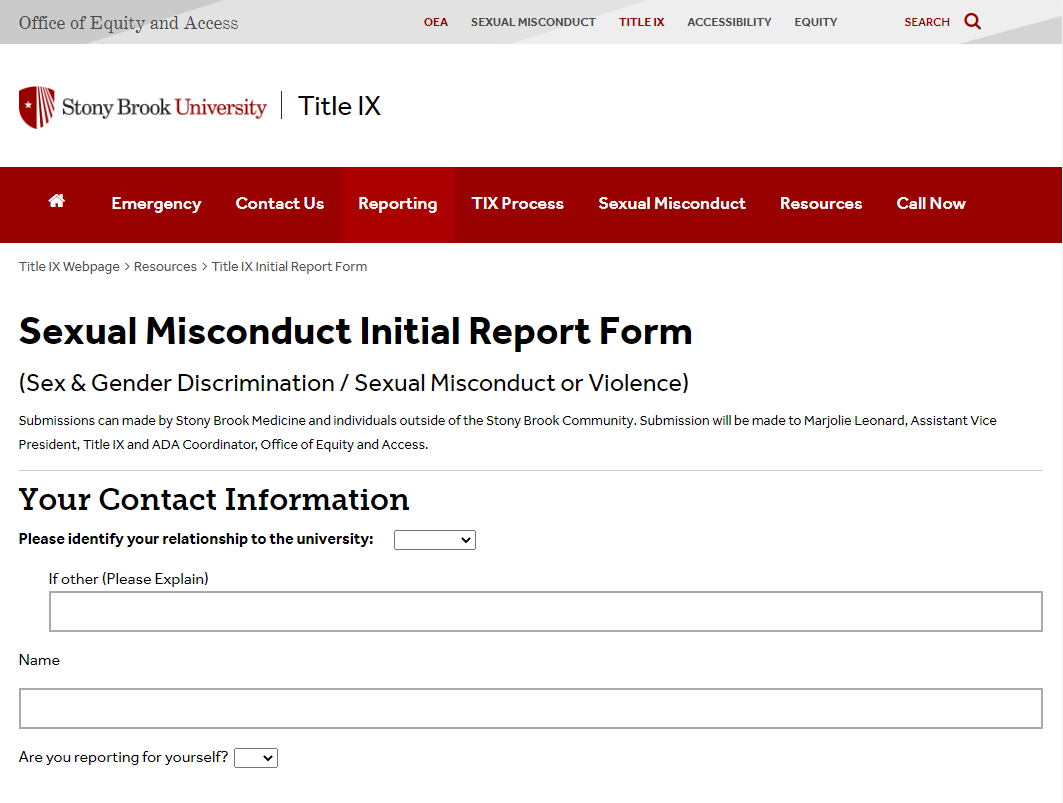
Task: Click the 'If other (Please Explain)' text box
Action: point(547,611)
